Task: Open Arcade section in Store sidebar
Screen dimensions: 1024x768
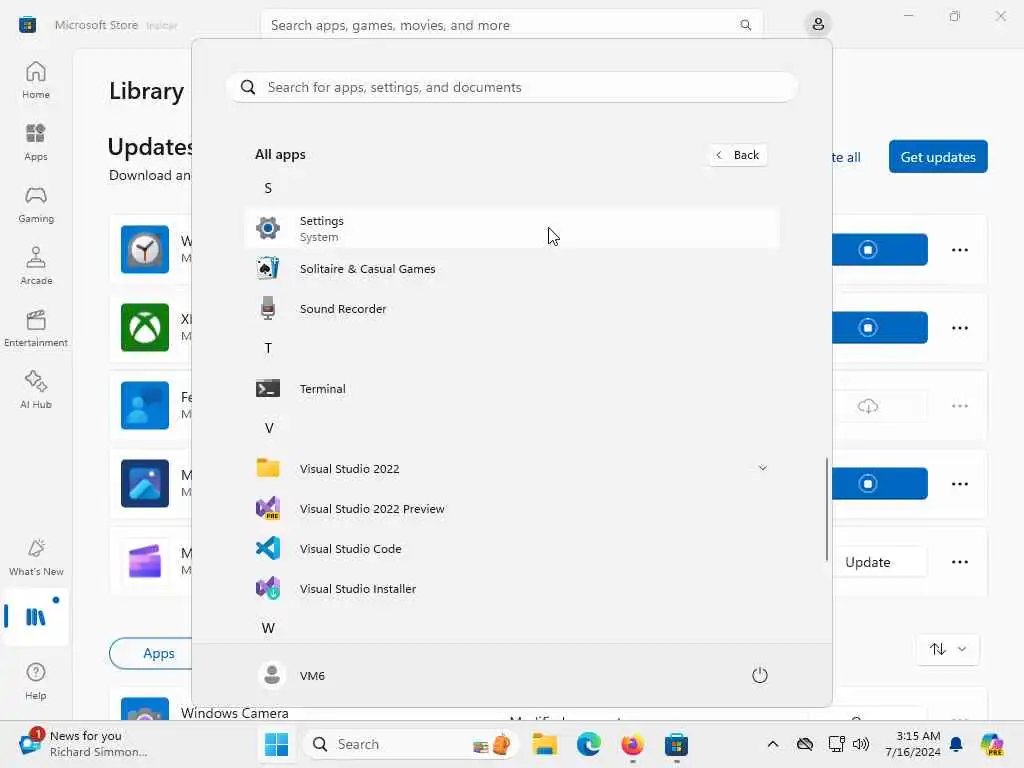Action: [36, 266]
